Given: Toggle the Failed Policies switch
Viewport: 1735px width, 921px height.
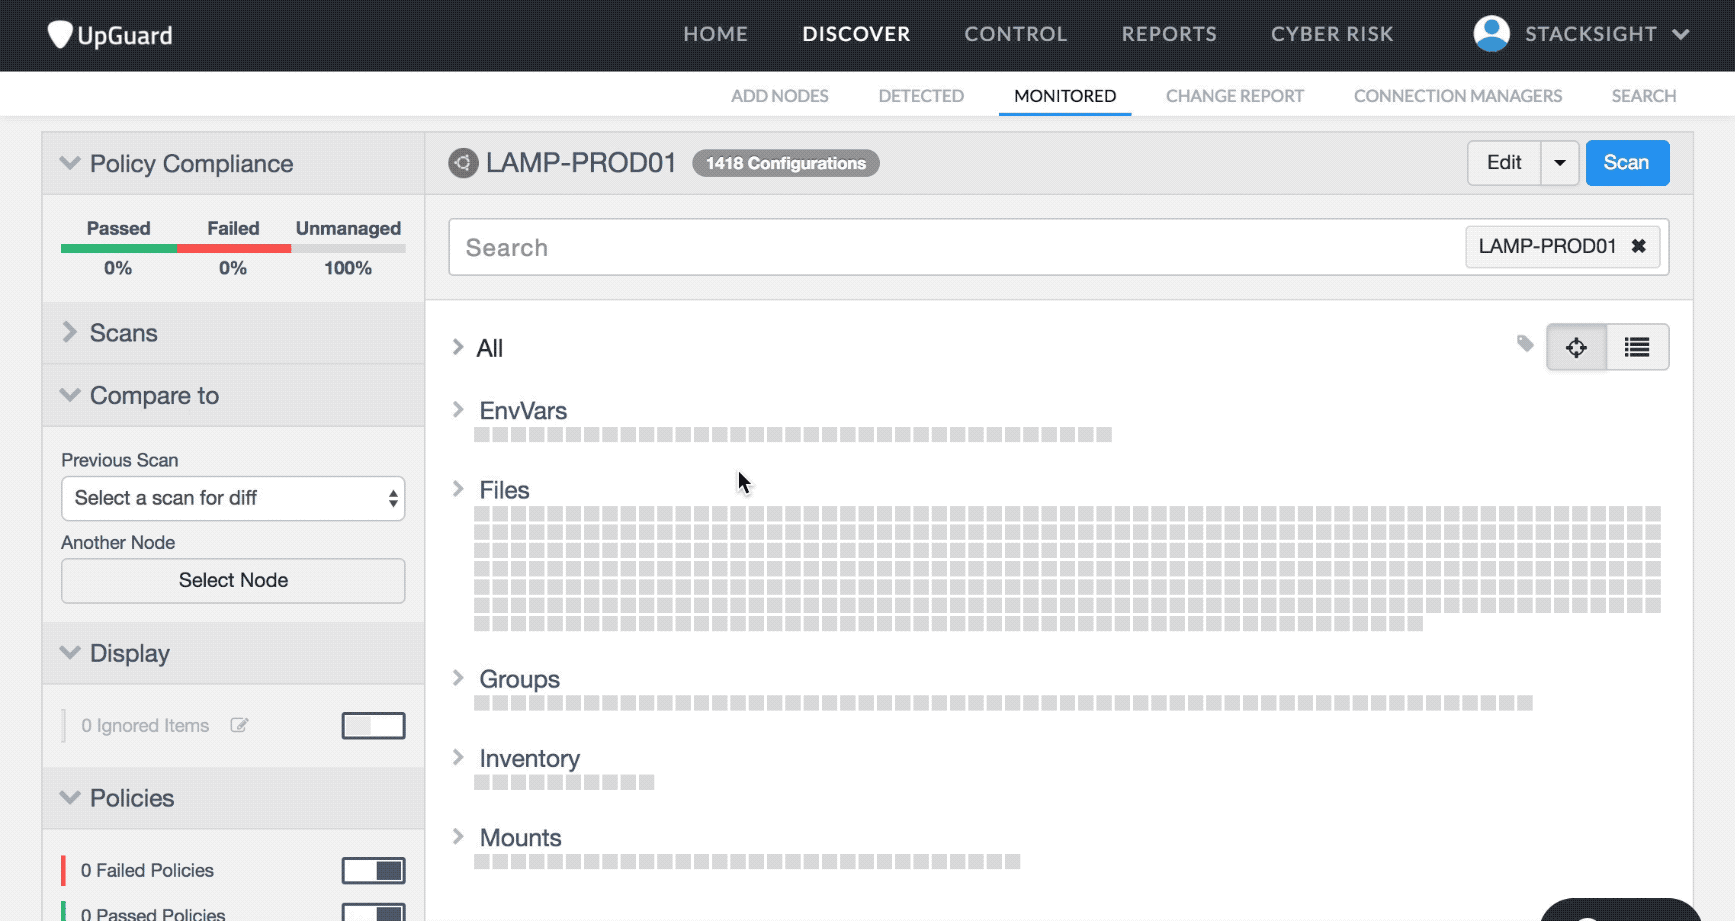Looking at the screenshot, I should point(373,870).
